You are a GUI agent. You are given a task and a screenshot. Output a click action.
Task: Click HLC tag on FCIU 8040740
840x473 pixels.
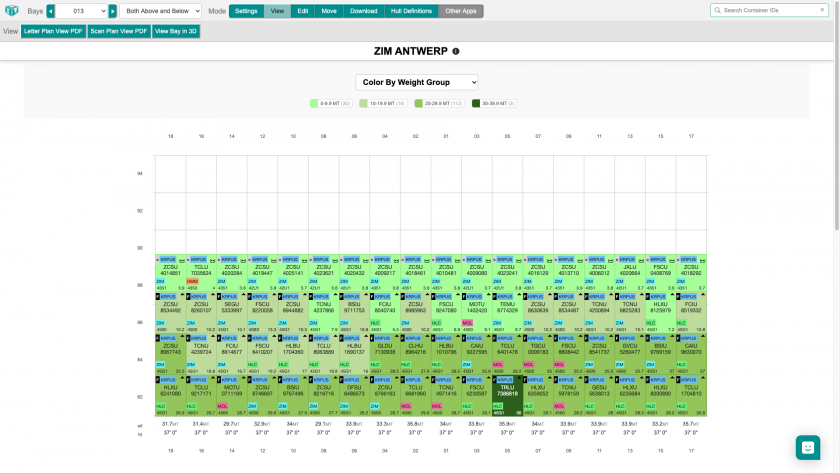pos(375,323)
